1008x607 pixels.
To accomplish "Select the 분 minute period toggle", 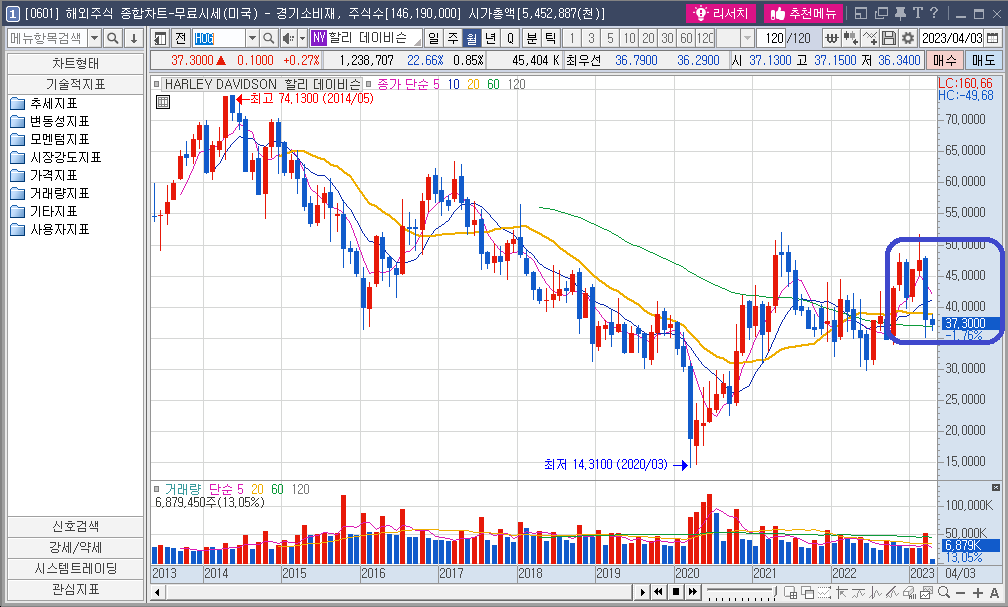I will pos(532,39).
